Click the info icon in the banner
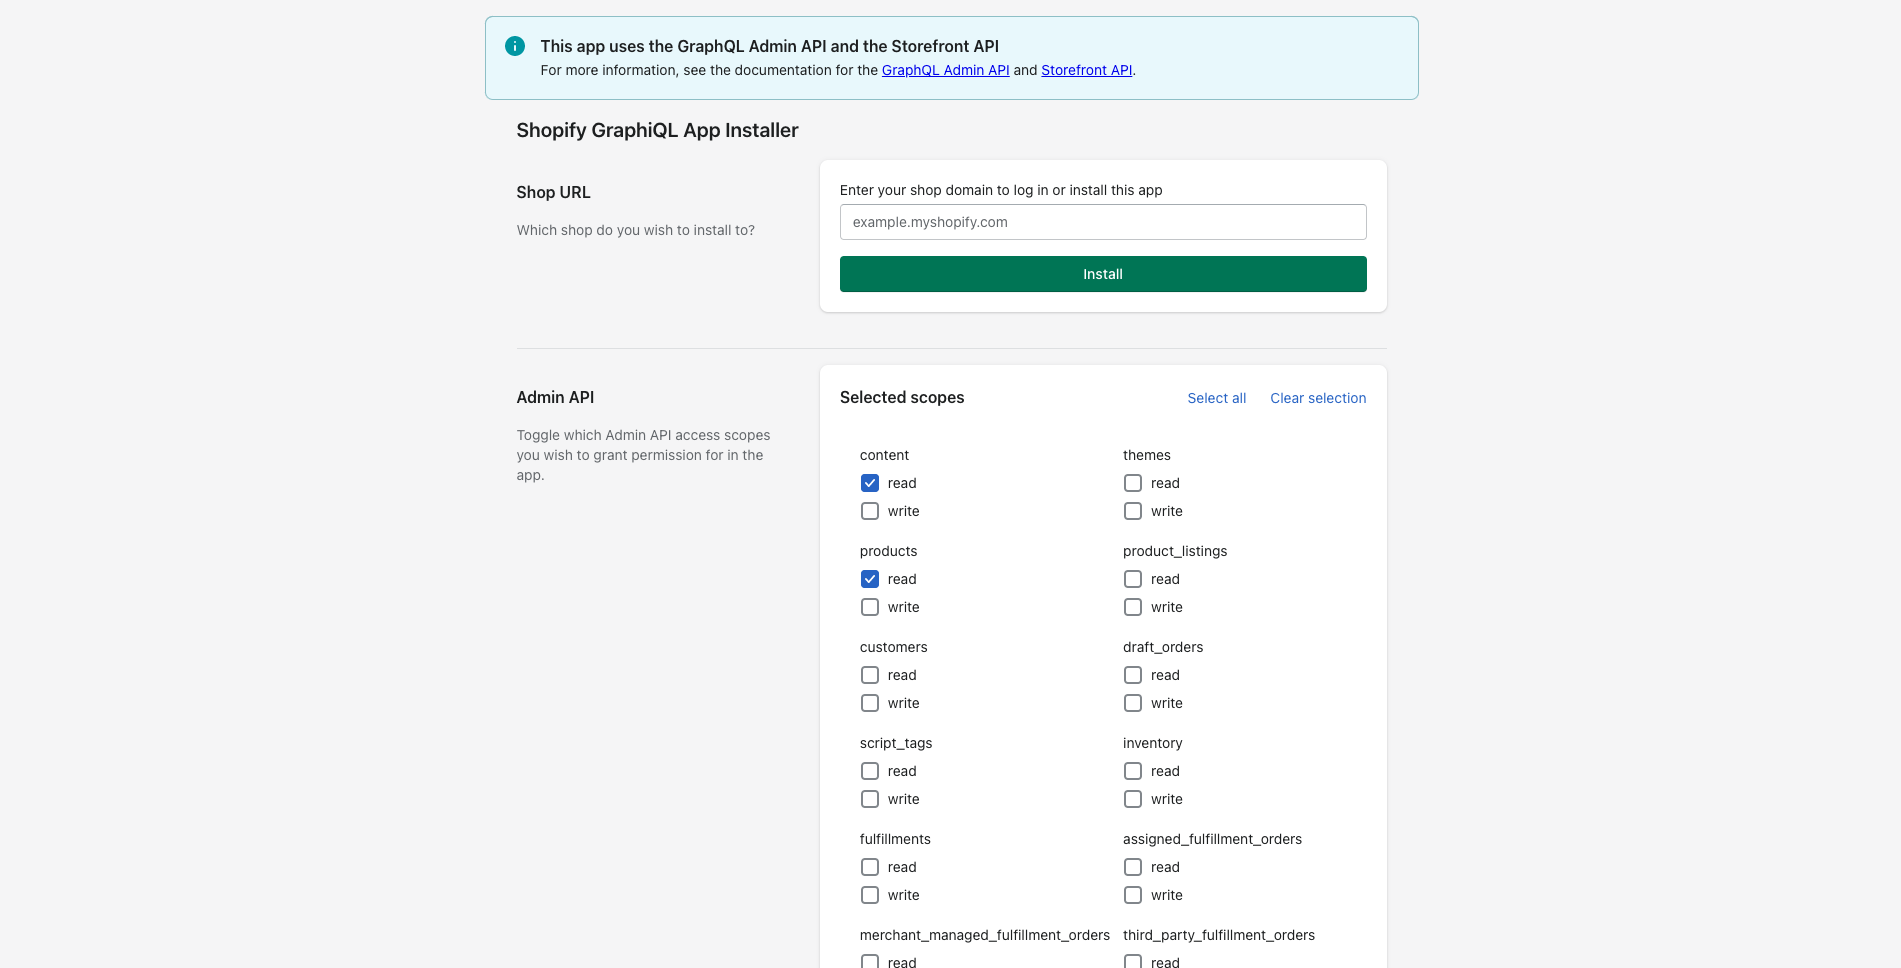Screen dimensions: 1901x968 pos(515,46)
